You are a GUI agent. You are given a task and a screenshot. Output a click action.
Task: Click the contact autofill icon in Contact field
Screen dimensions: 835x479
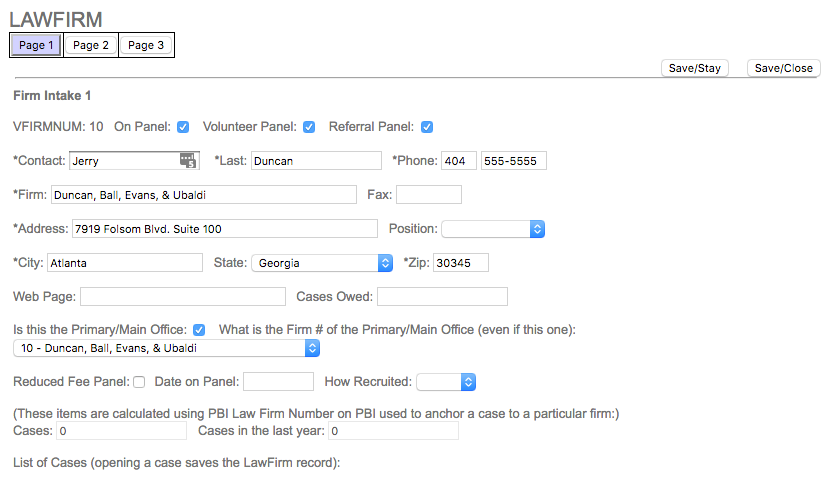(188, 161)
